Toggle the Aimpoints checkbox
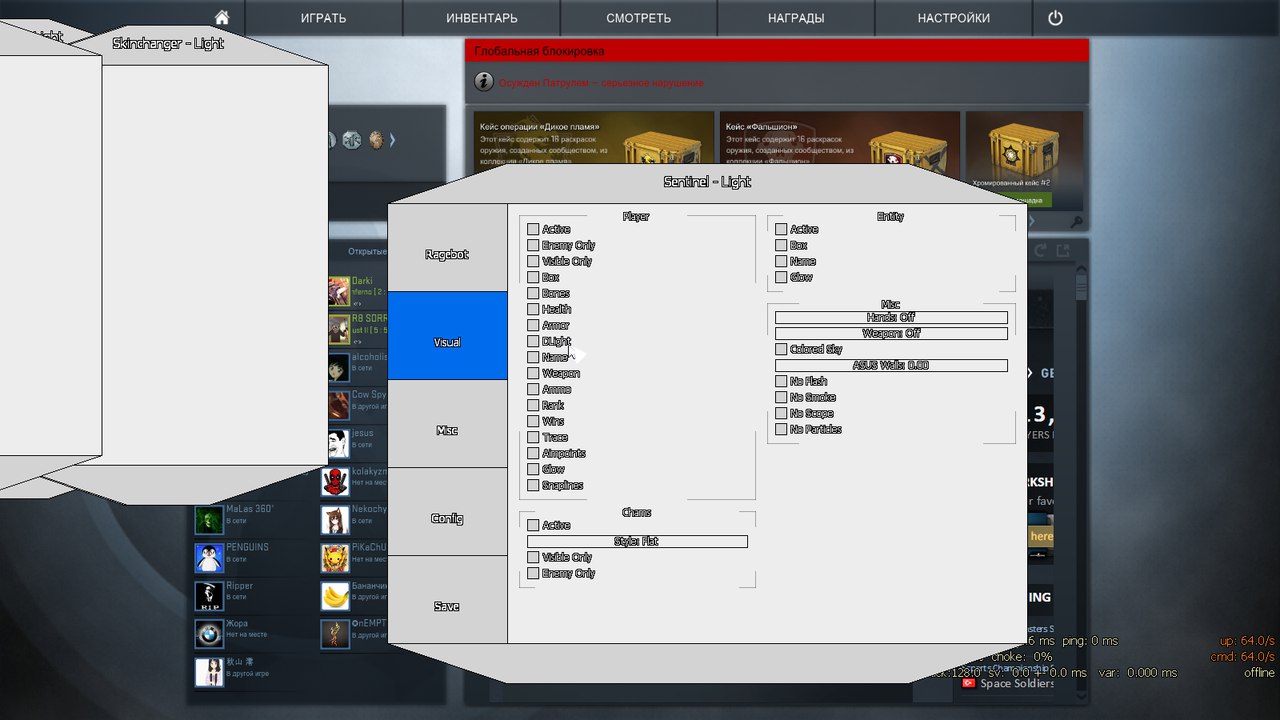This screenshot has width=1280, height=720. point(533,453)
